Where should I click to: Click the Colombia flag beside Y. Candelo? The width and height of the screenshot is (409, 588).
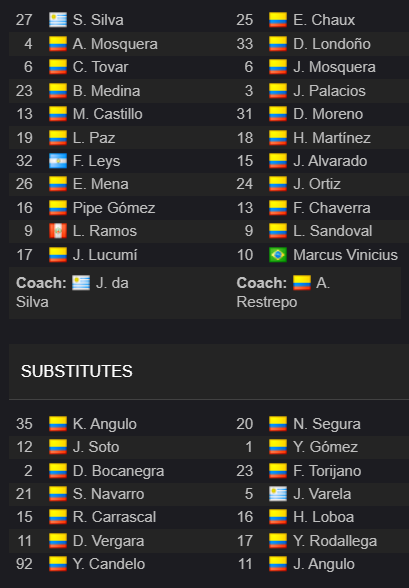coord(58,564)
